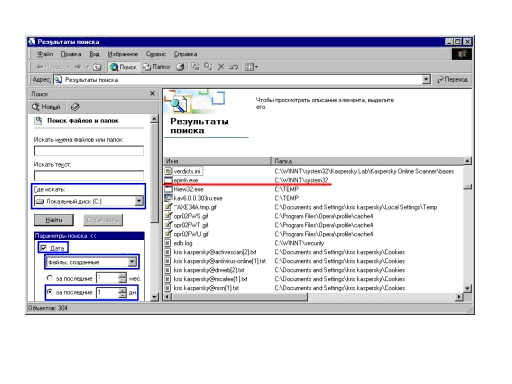This screenshot has width=512, height=384.
Task: Click the results horizontal scrollbar thumb
Action: (x=240, y=297)
